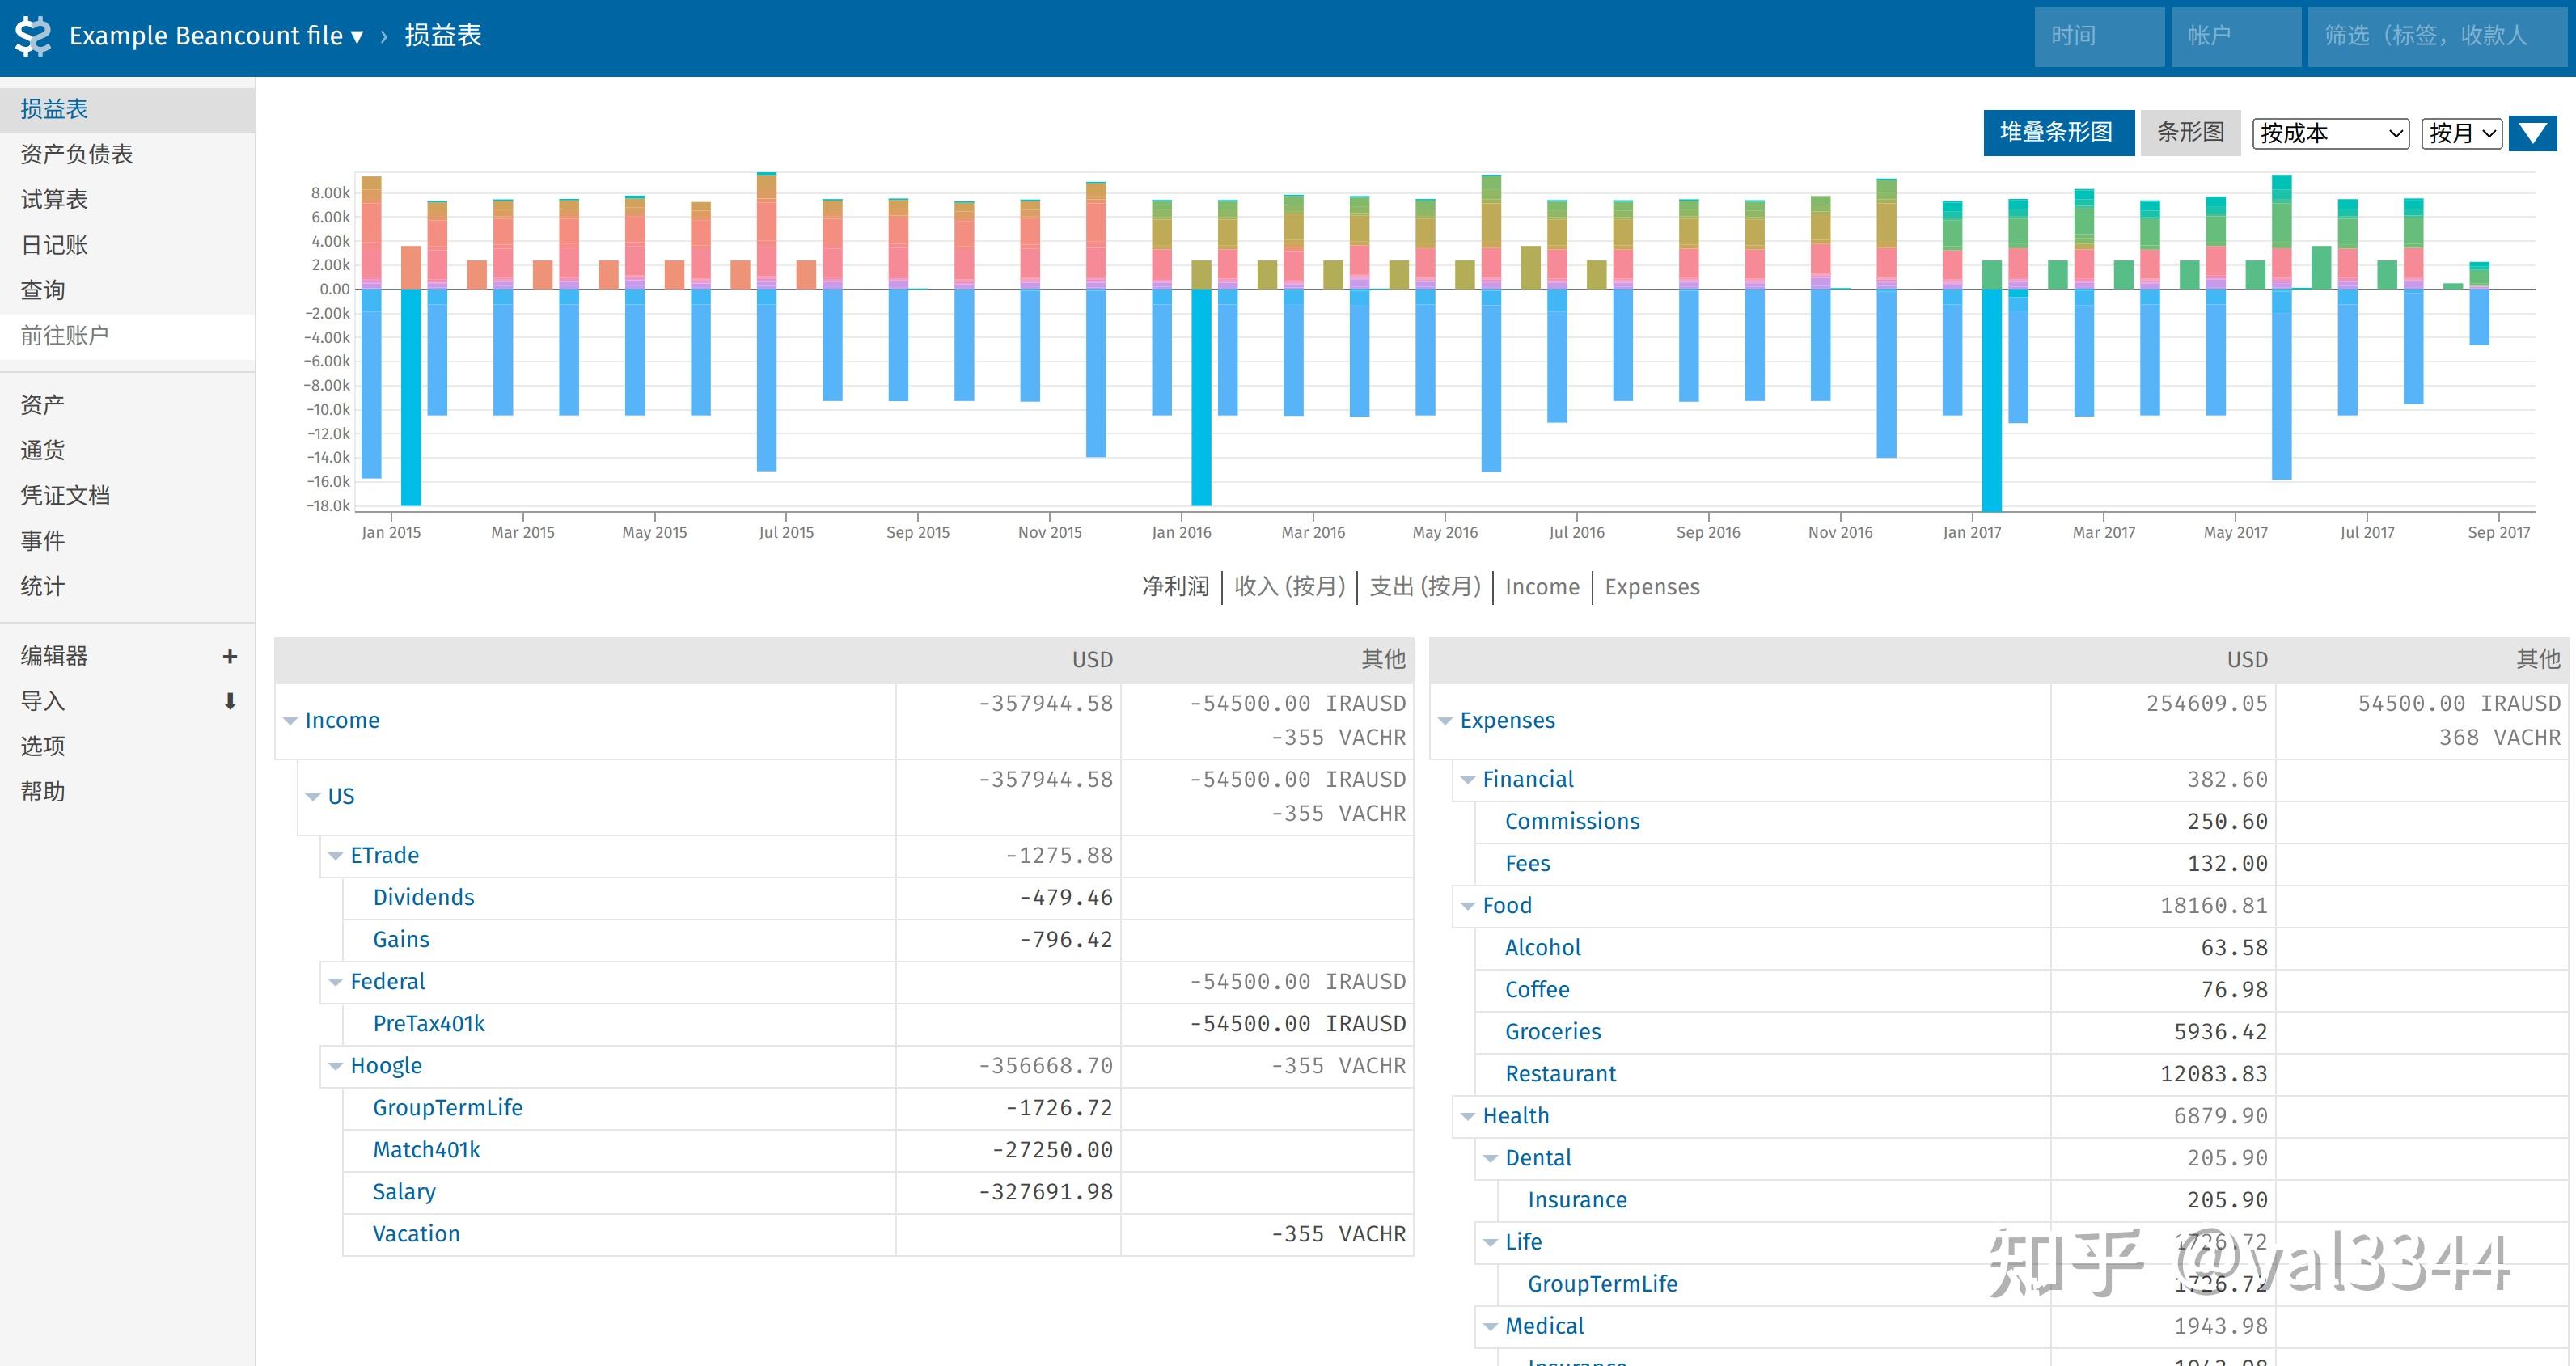2576x1366 pixels.
Task: Collapse the Expenses tree arrow
Action: pyautogui.click(x=1445, y=721)
